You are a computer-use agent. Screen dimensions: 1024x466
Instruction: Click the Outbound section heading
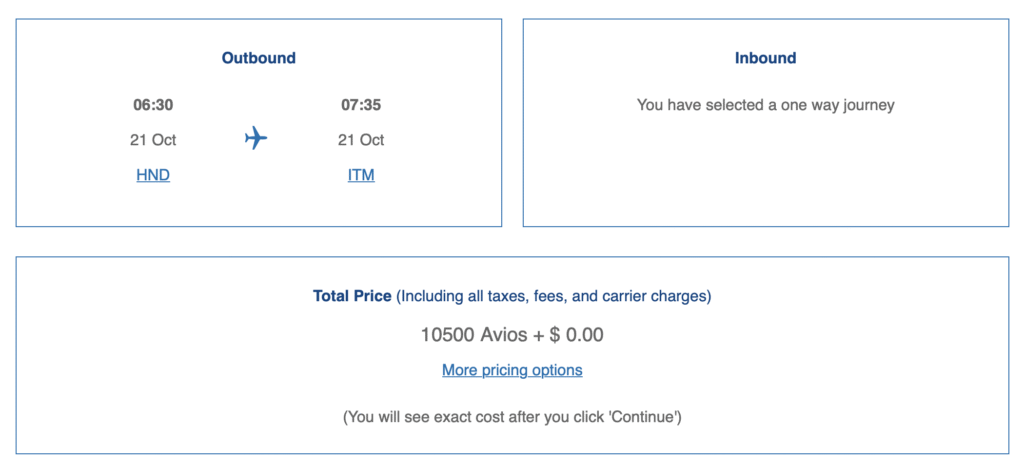point(259,58)
